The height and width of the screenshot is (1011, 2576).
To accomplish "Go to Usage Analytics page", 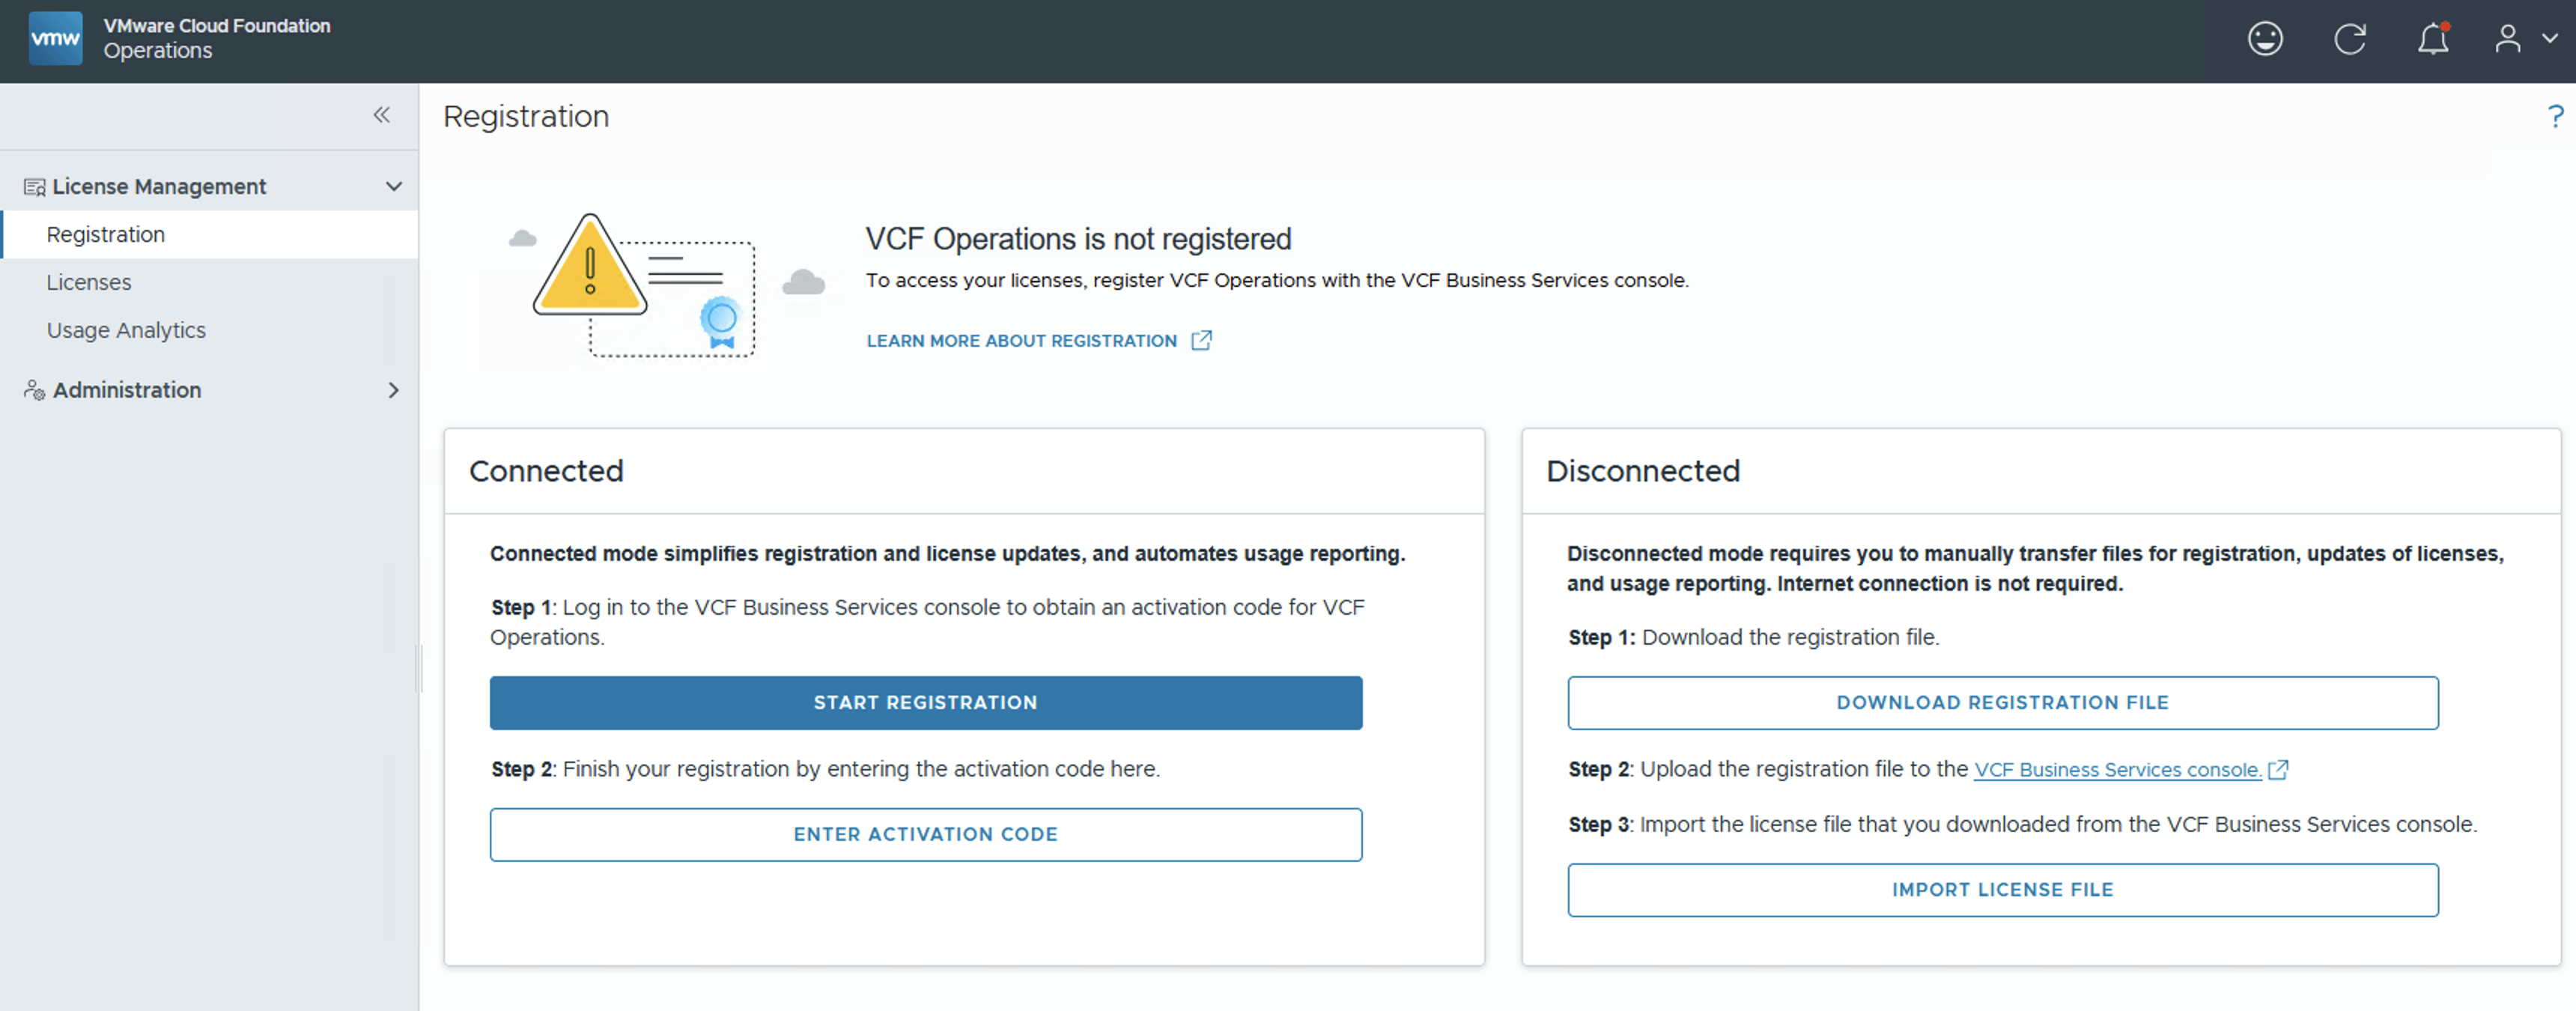I will [126, 331].
